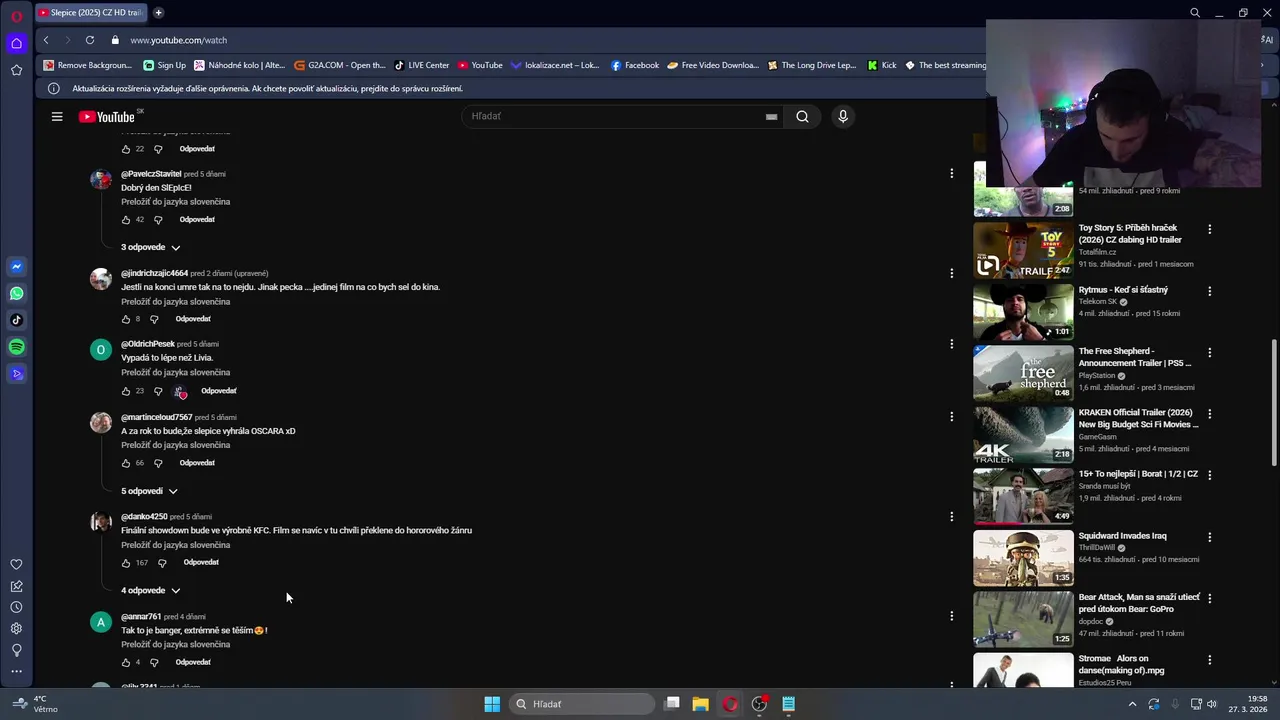Reload the page with the refresh icon
The width and height of the screenshot is (1280, 720).
click(90, 40)
